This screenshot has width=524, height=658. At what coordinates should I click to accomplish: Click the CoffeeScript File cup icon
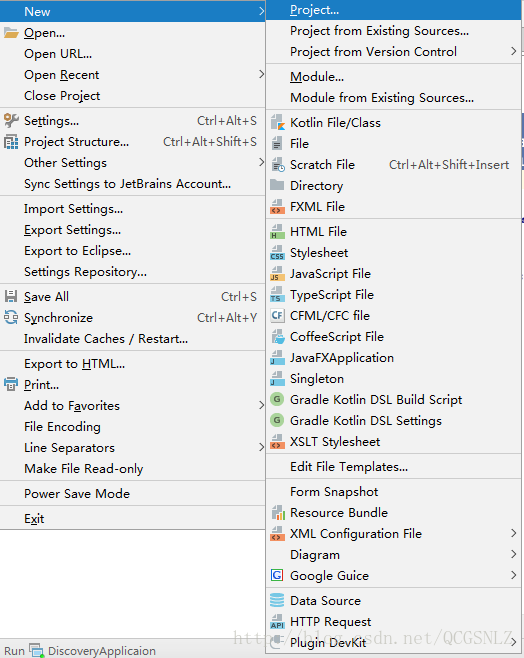tap(277, 337)
